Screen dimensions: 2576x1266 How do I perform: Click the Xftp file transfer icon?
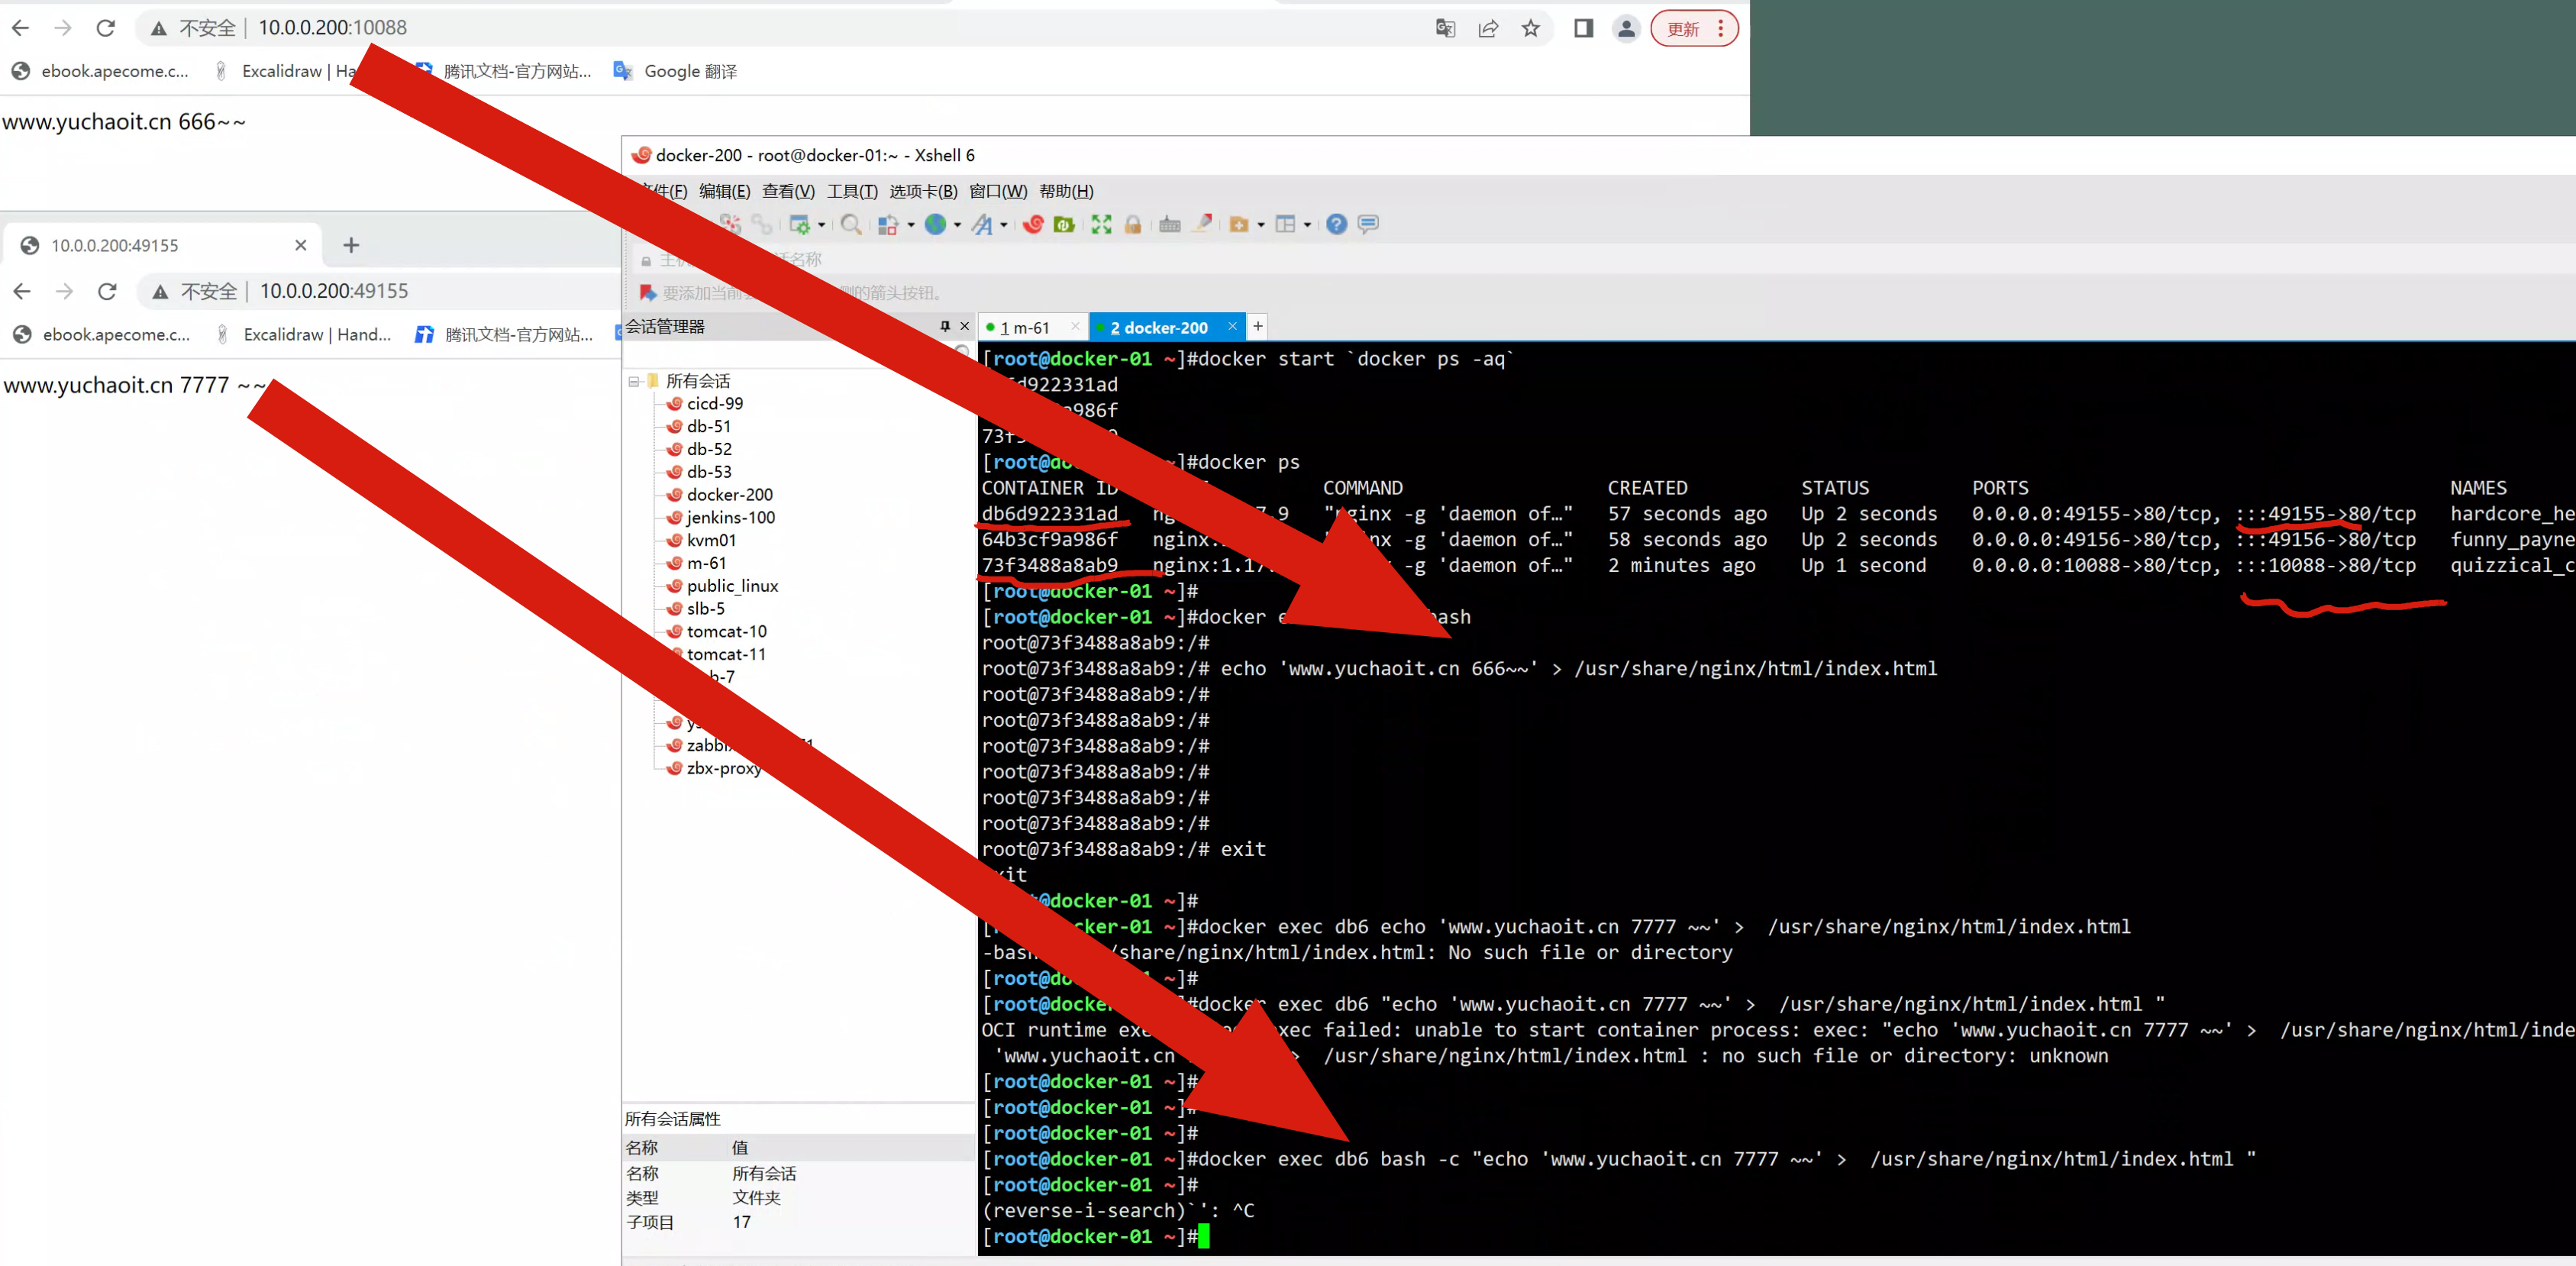click(x=1064, y=224)
